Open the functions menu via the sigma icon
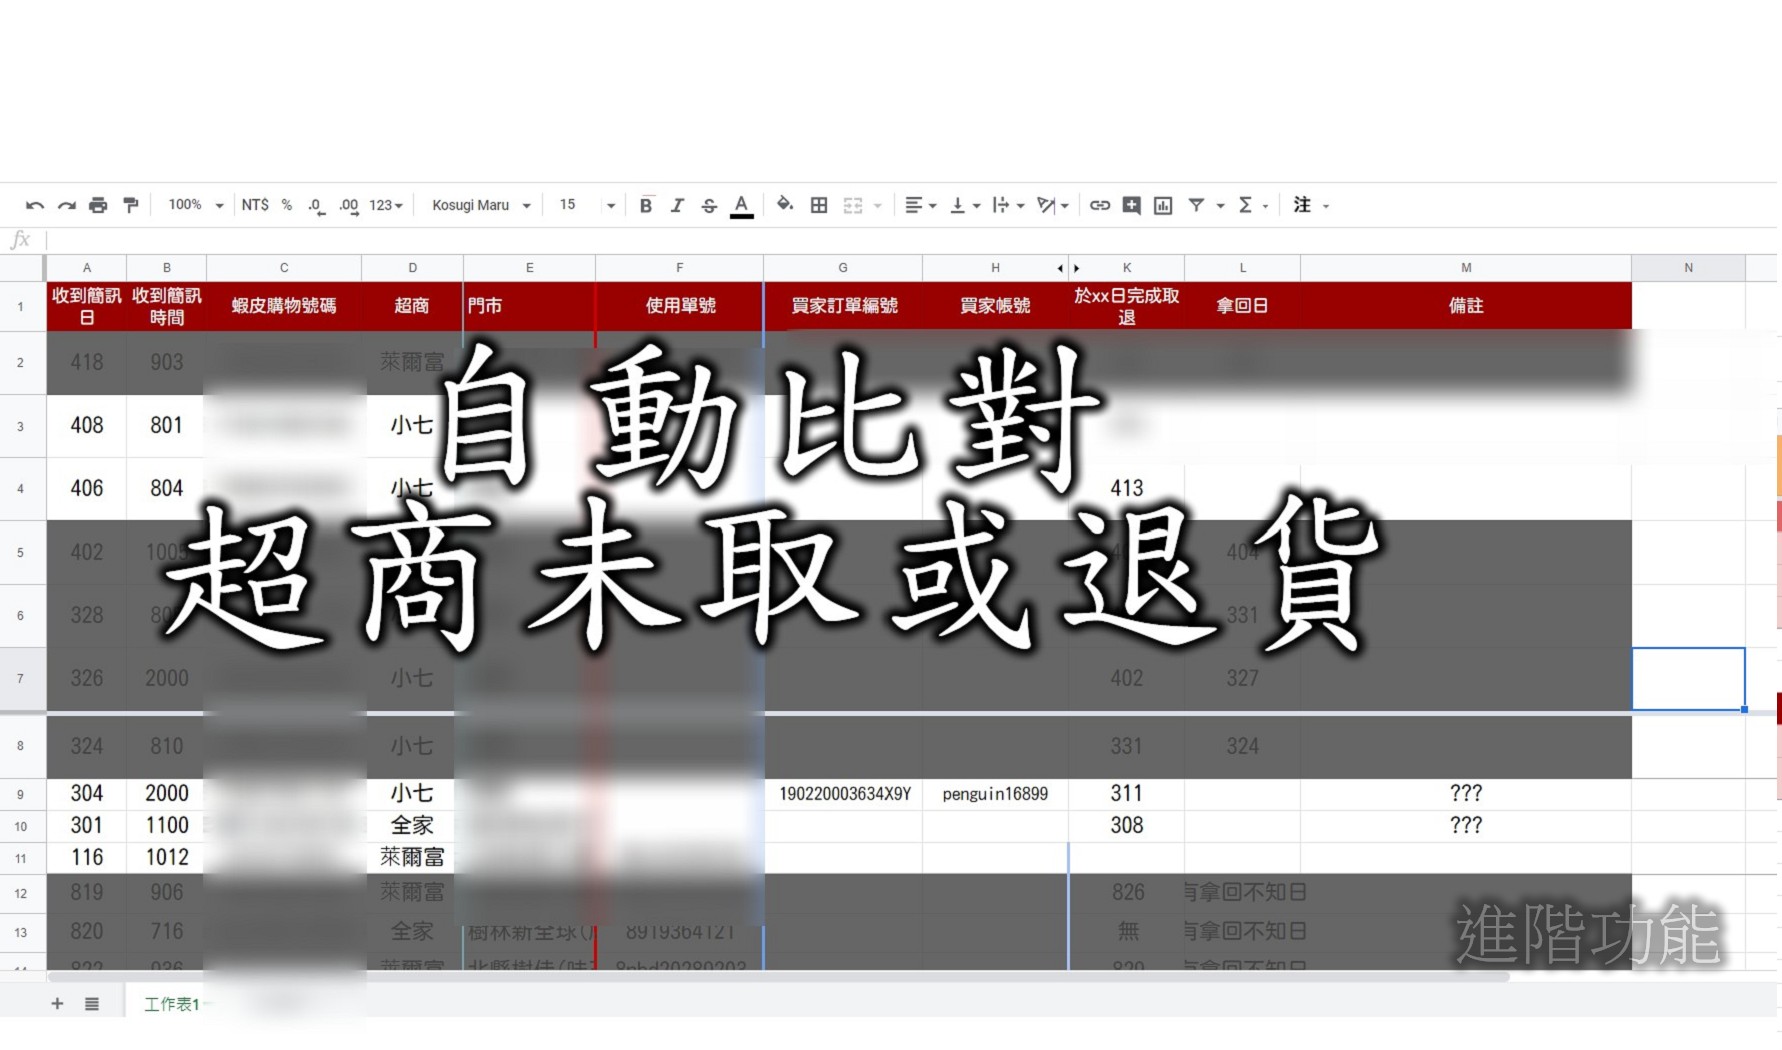 pyautogui.click(x=1246, y=204)
